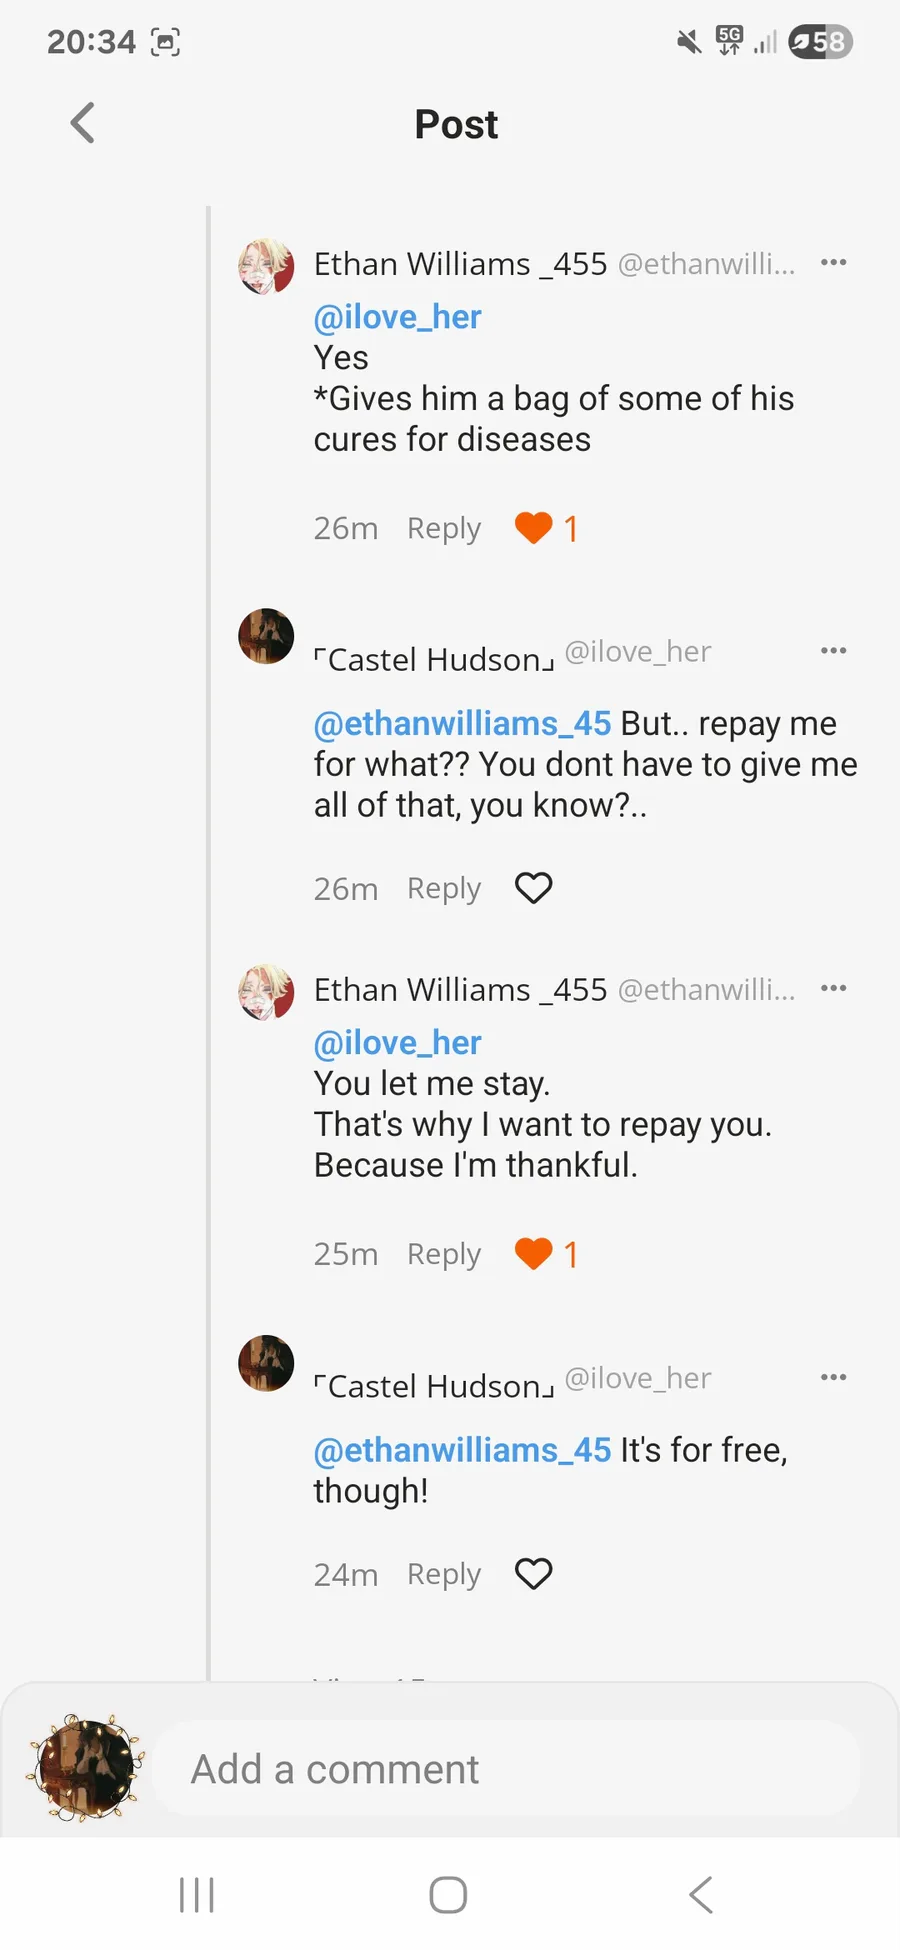900x1950 pixels.
Task: Tap the back arrow beside Post title
Action: (83, 124)
